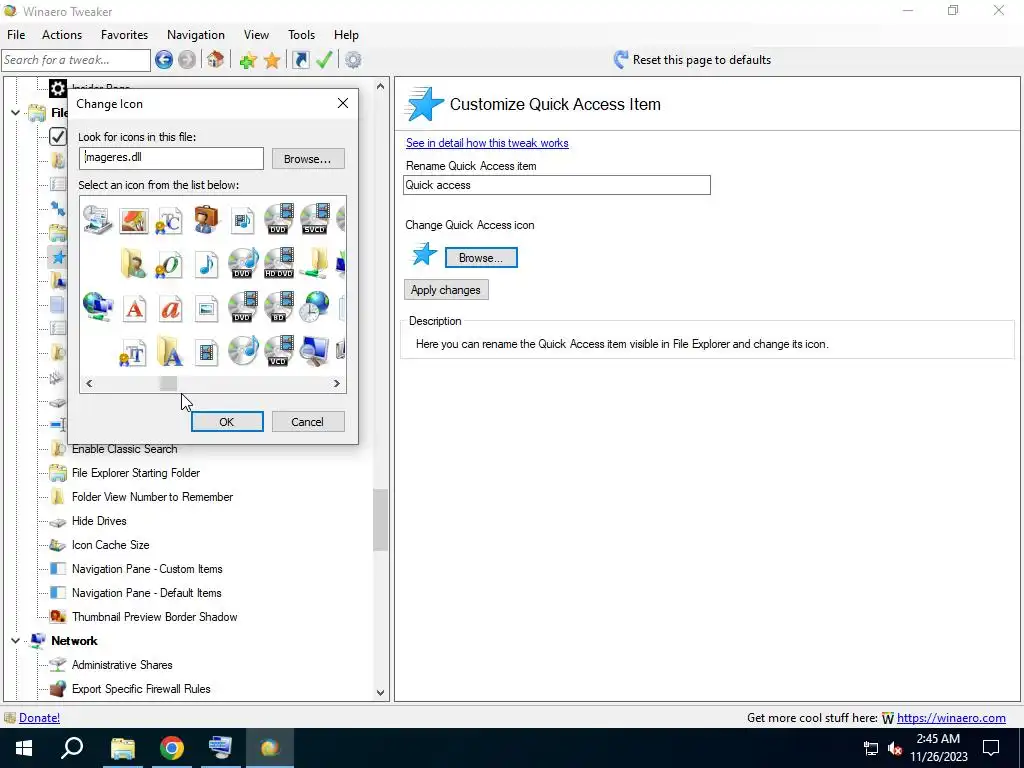The width and height of the screenshot is (1024, 768).
Task: Select the red uppercase A font icon
Action: [135, 308]
